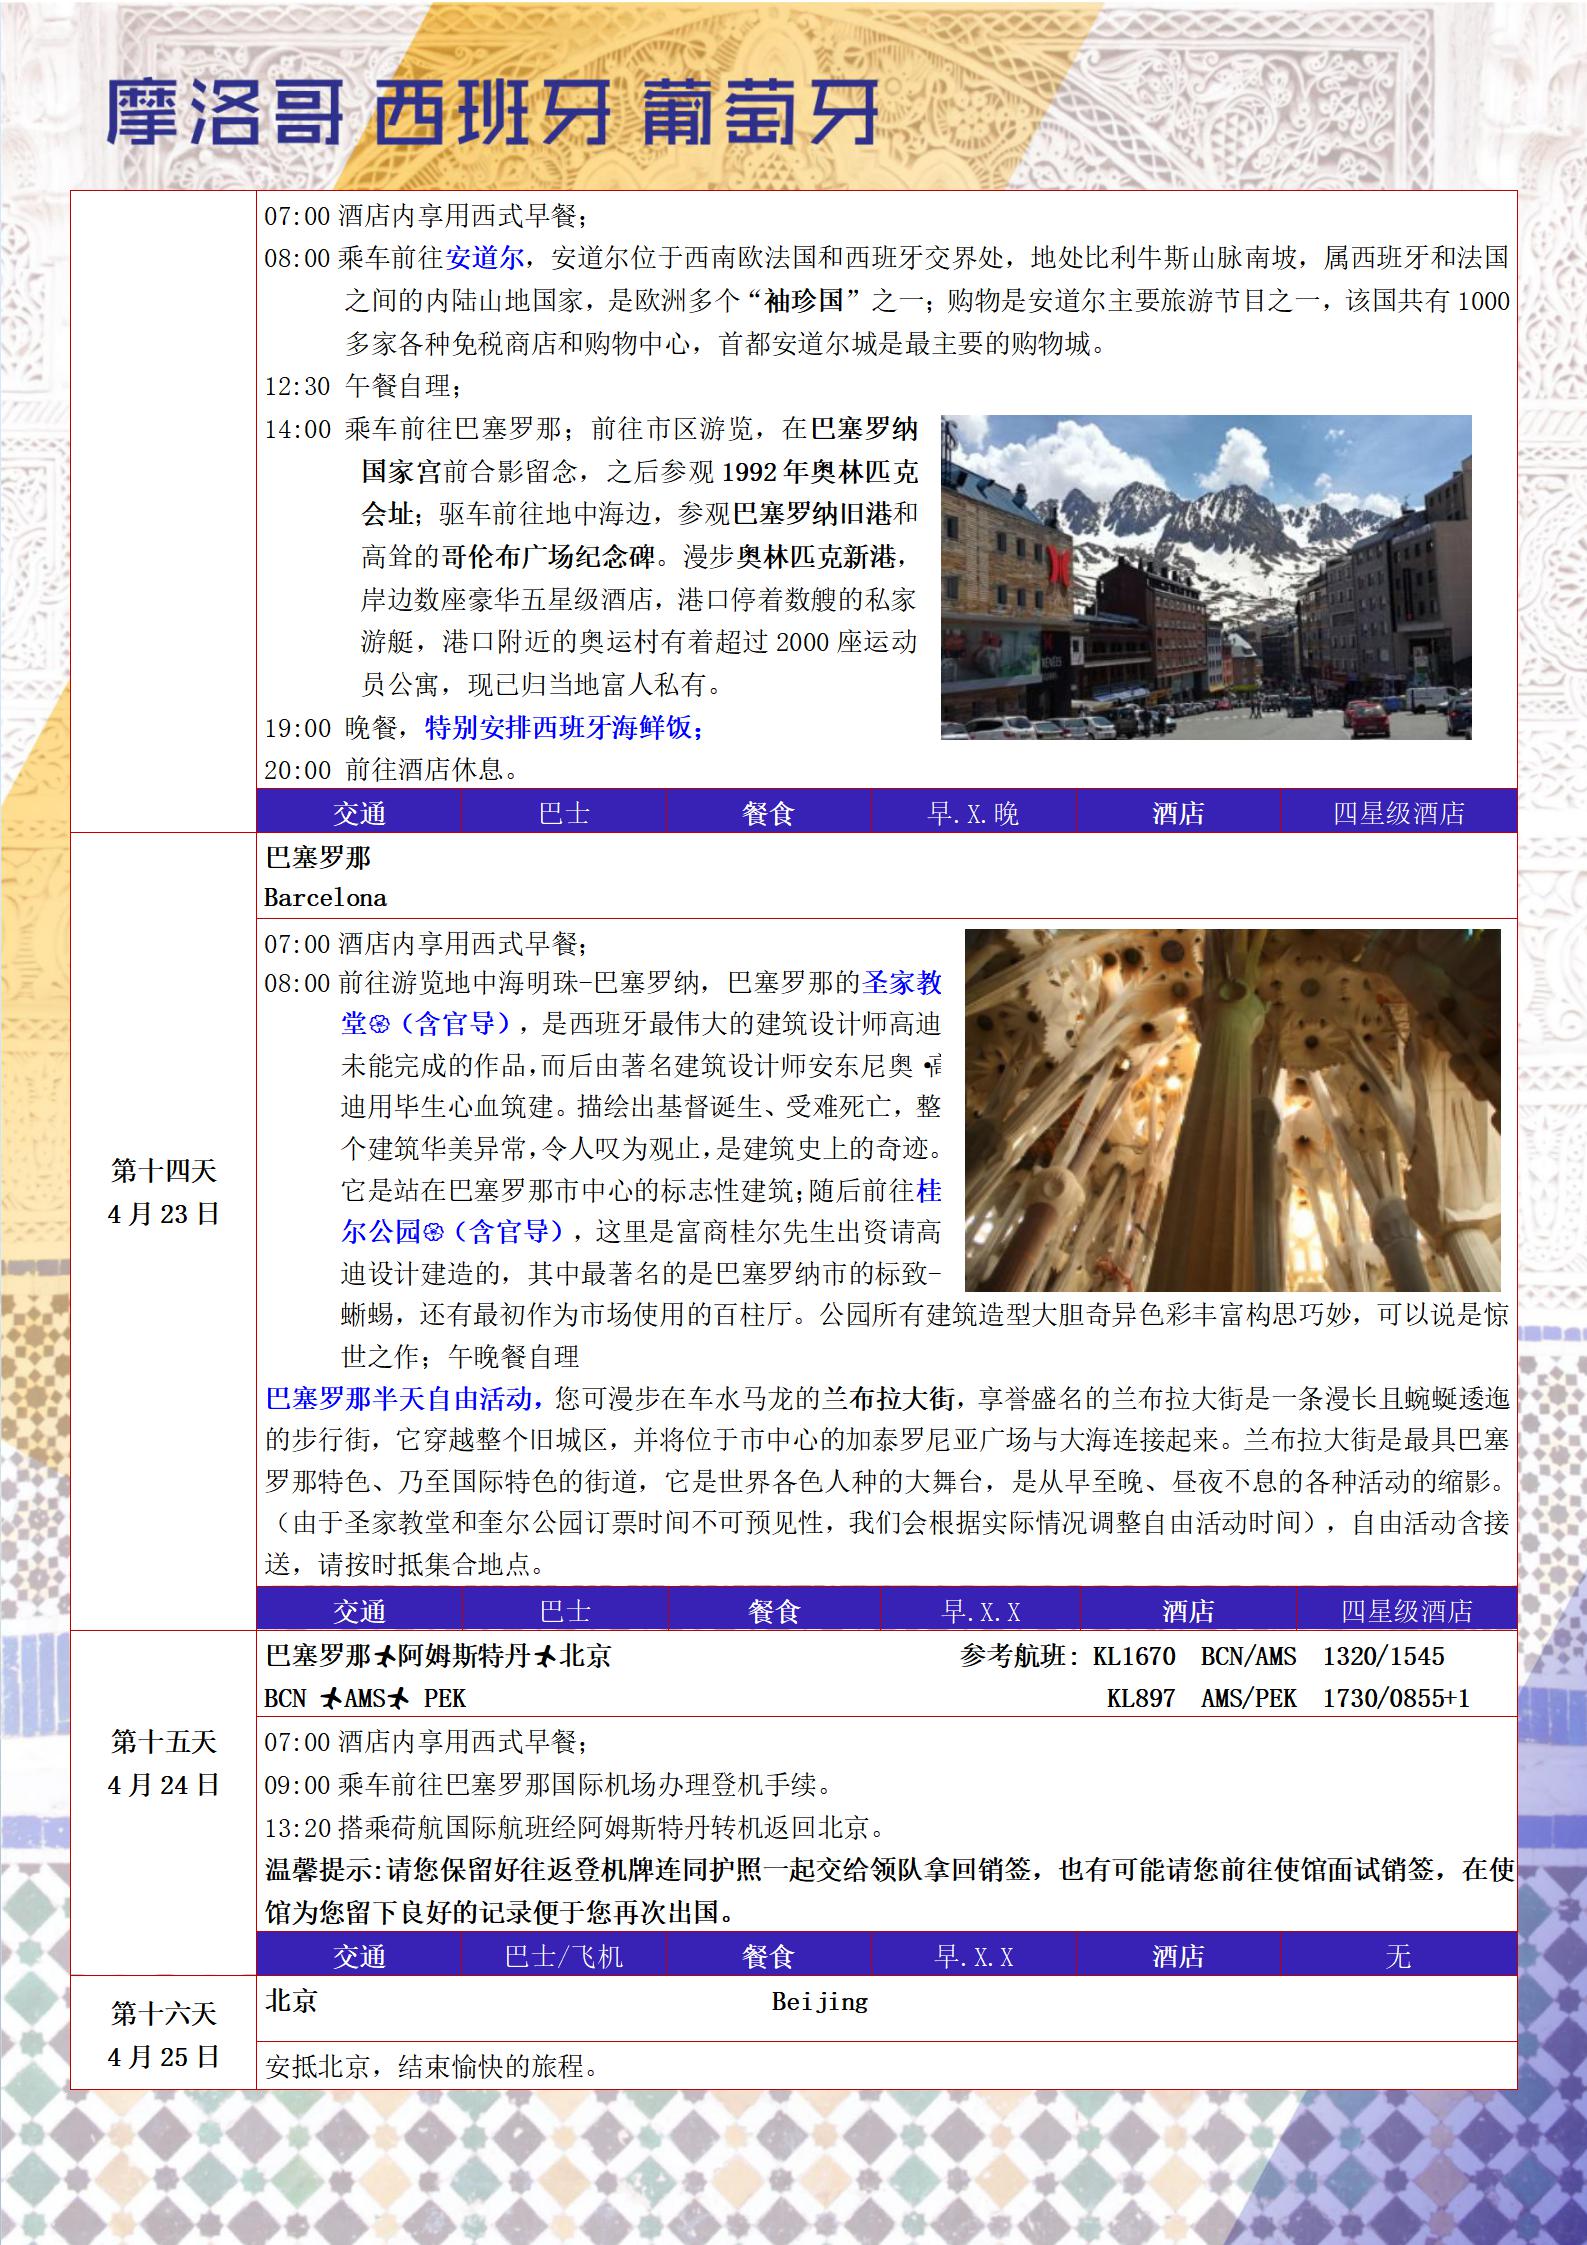The image size is (1587, 2245).
Task: Click flight time 1320/1545
Action: click(x=1383, y=1656)
